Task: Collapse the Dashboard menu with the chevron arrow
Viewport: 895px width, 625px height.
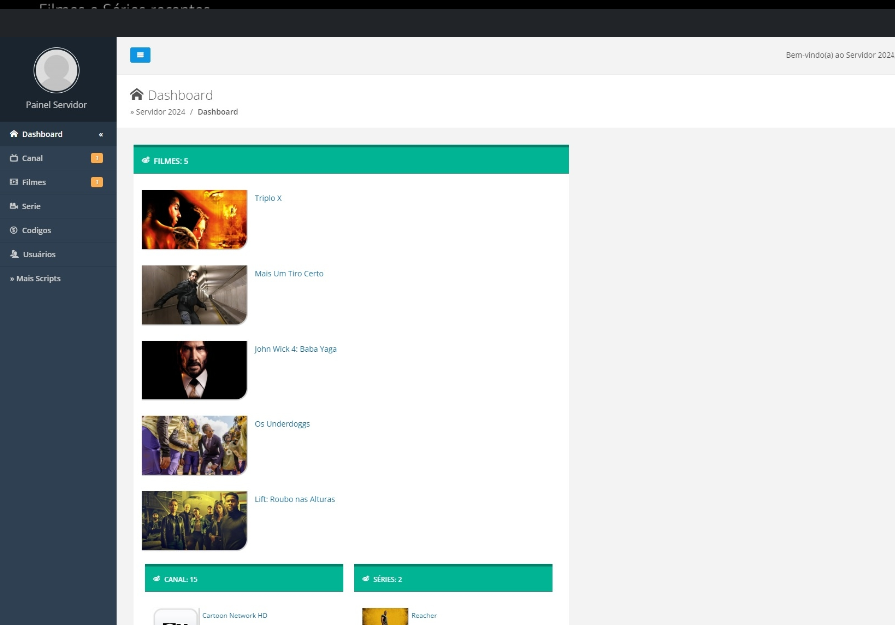Action: click(100, 134)
